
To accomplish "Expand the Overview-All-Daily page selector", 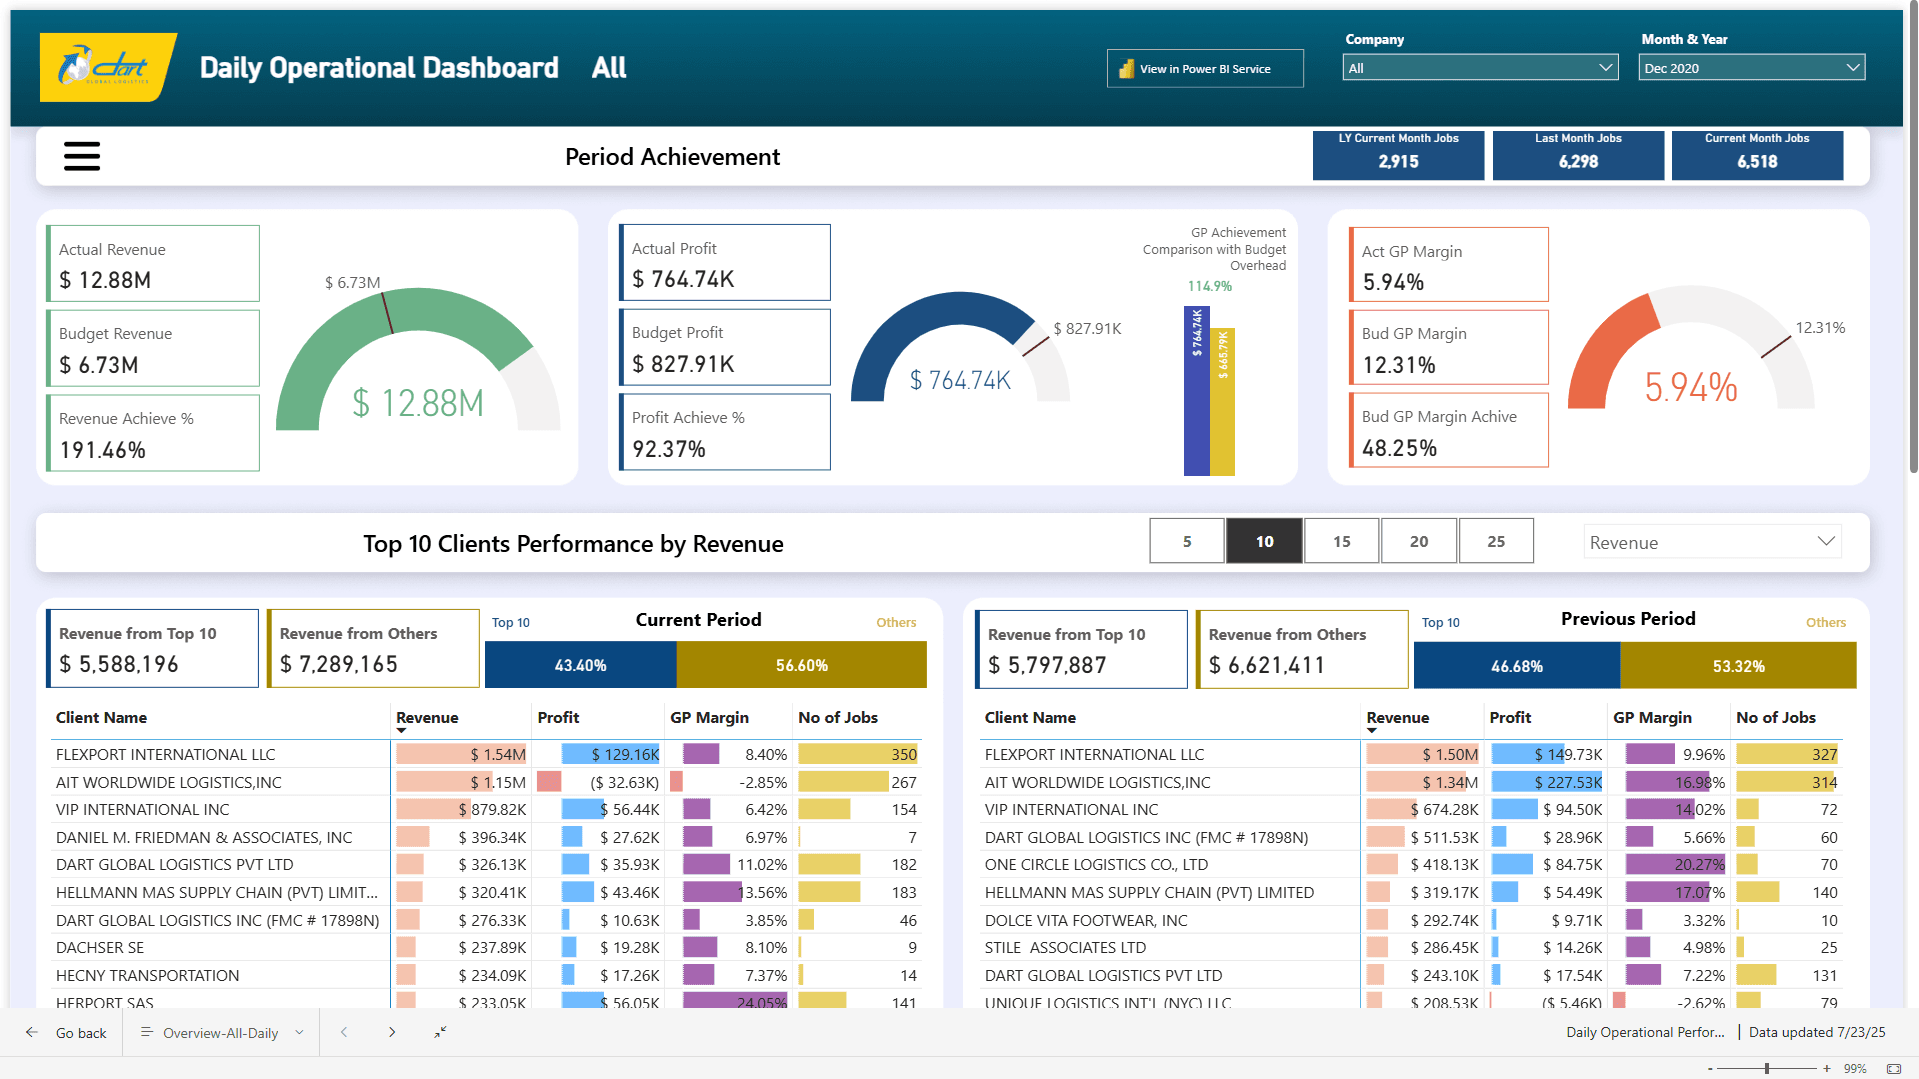I will pyautogui.click(x=299, y=1033).
